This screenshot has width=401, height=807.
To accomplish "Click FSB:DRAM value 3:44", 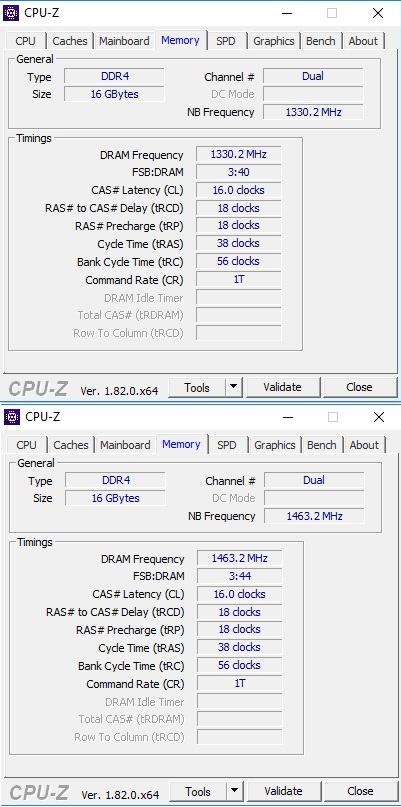I will click(x=239, y=576).
